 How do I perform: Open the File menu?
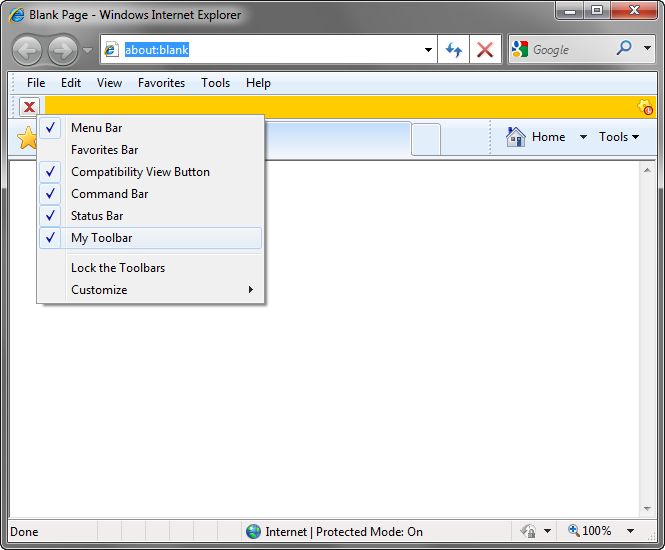click(36, 83)
